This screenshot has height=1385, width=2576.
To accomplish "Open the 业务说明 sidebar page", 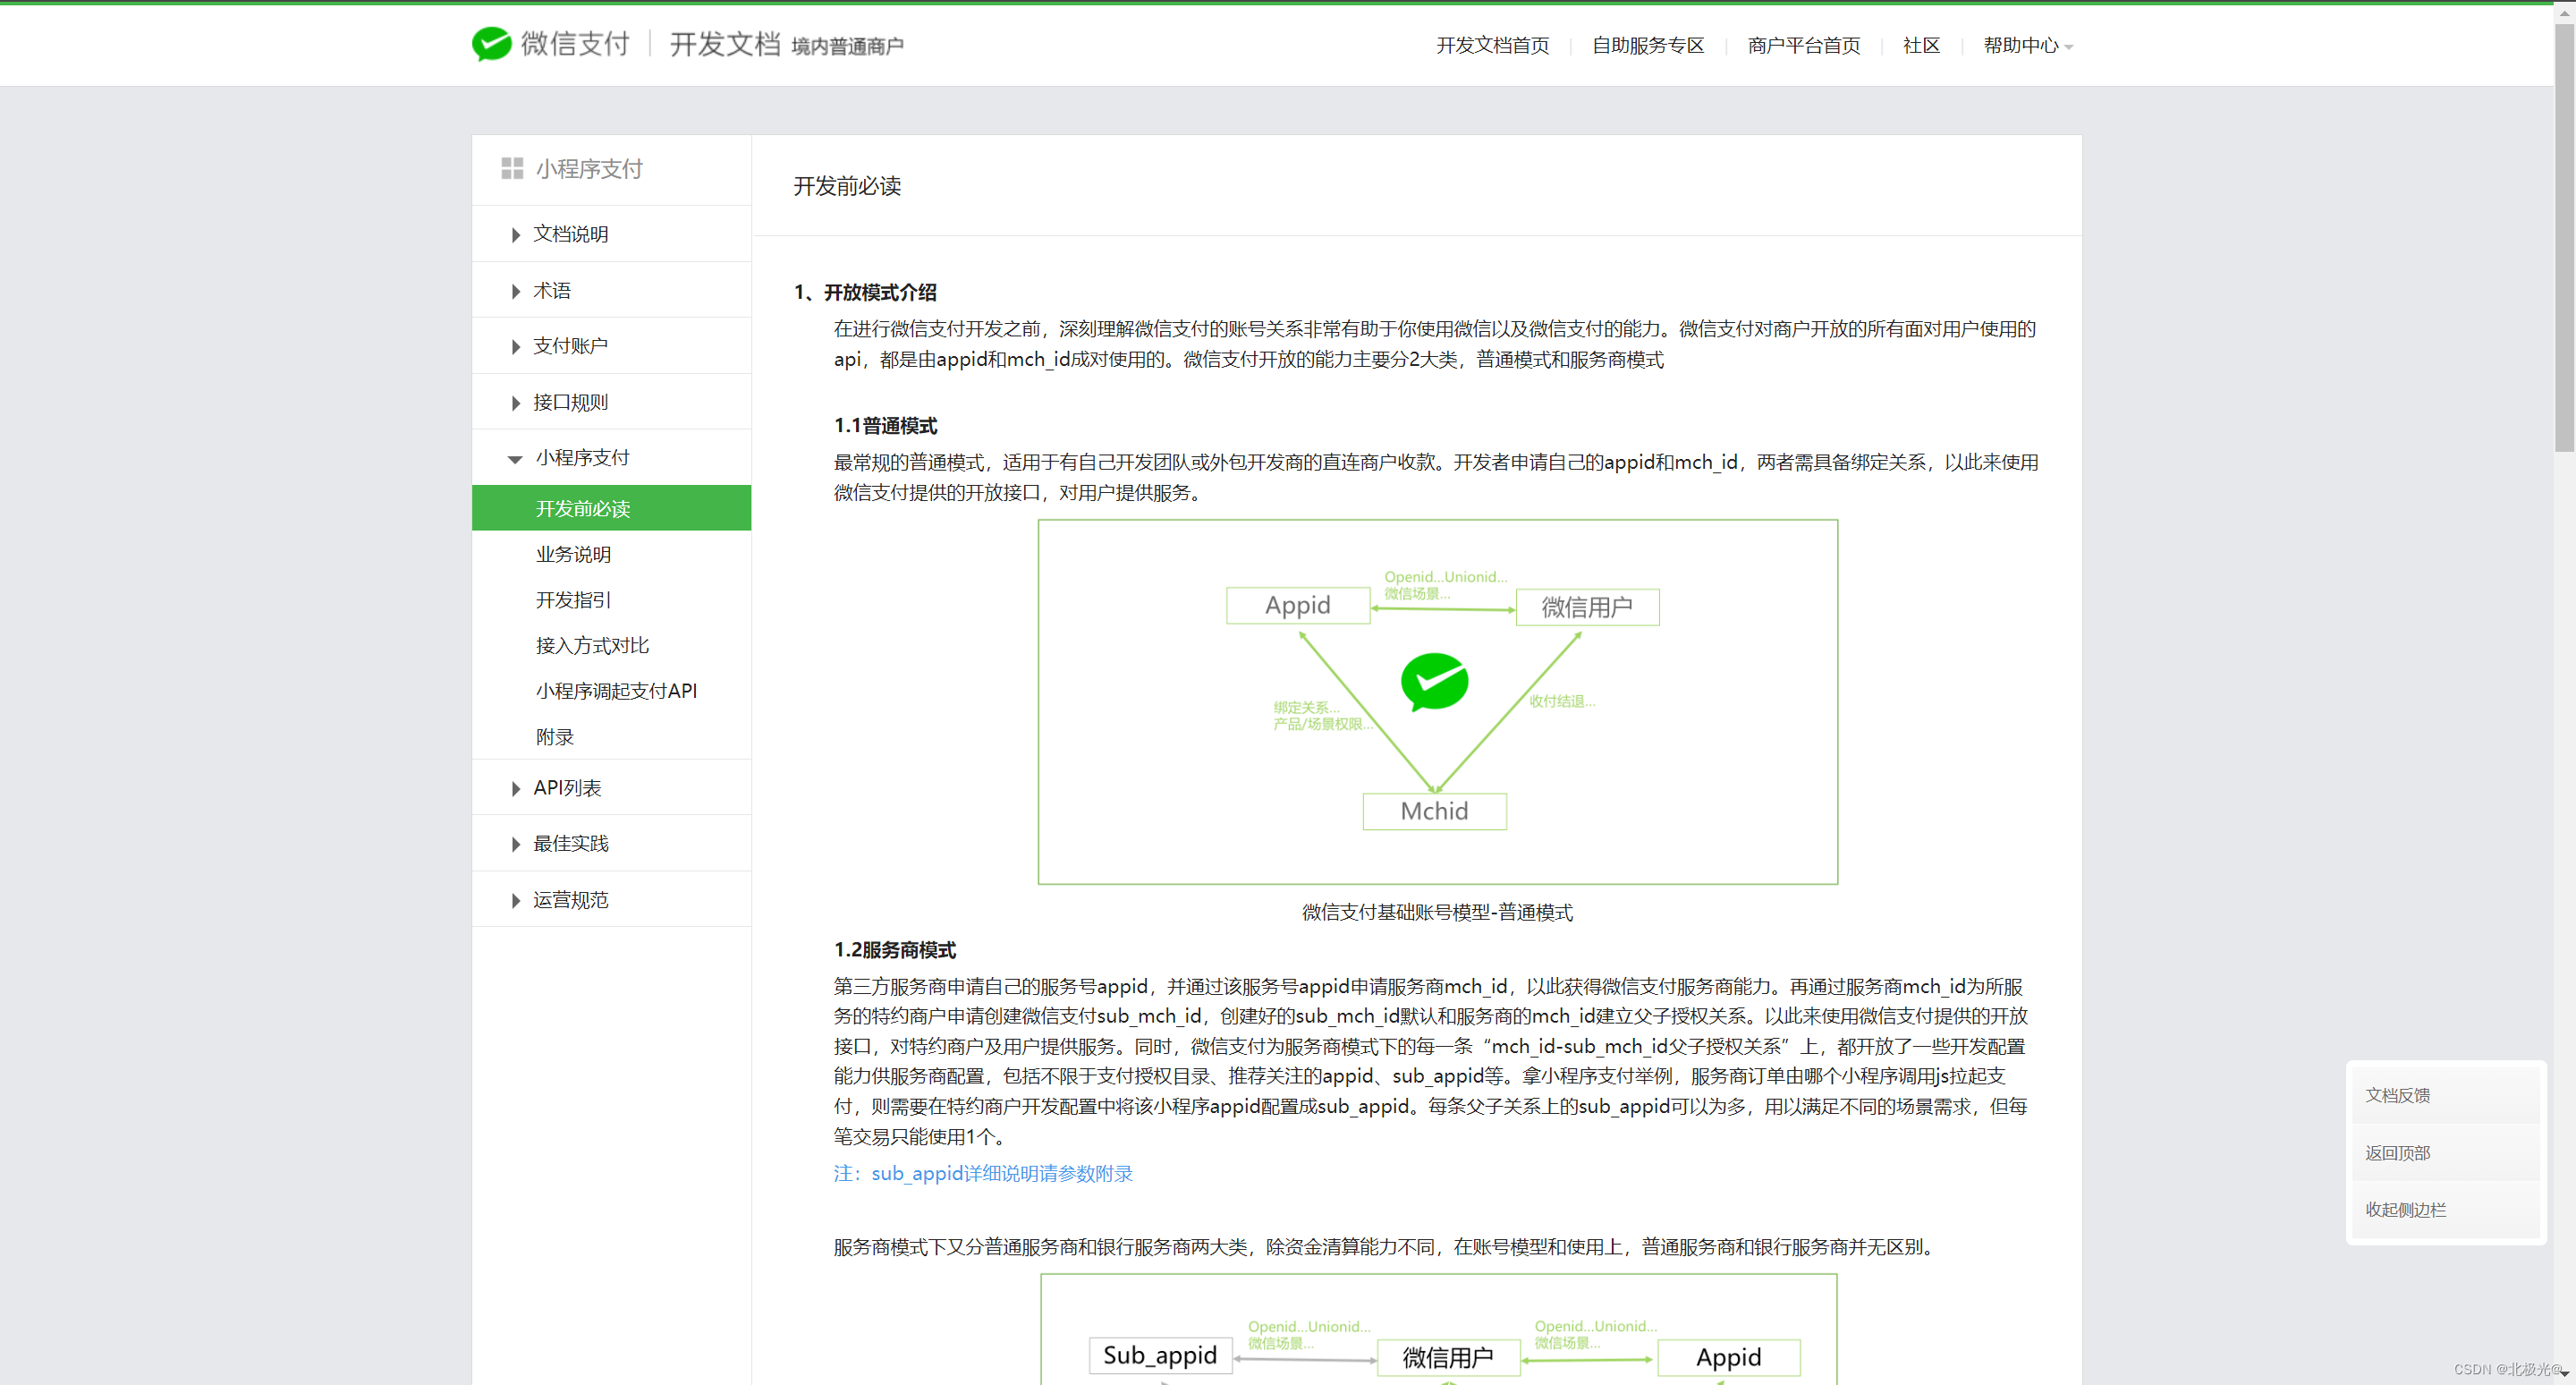I will click(573, 554).
